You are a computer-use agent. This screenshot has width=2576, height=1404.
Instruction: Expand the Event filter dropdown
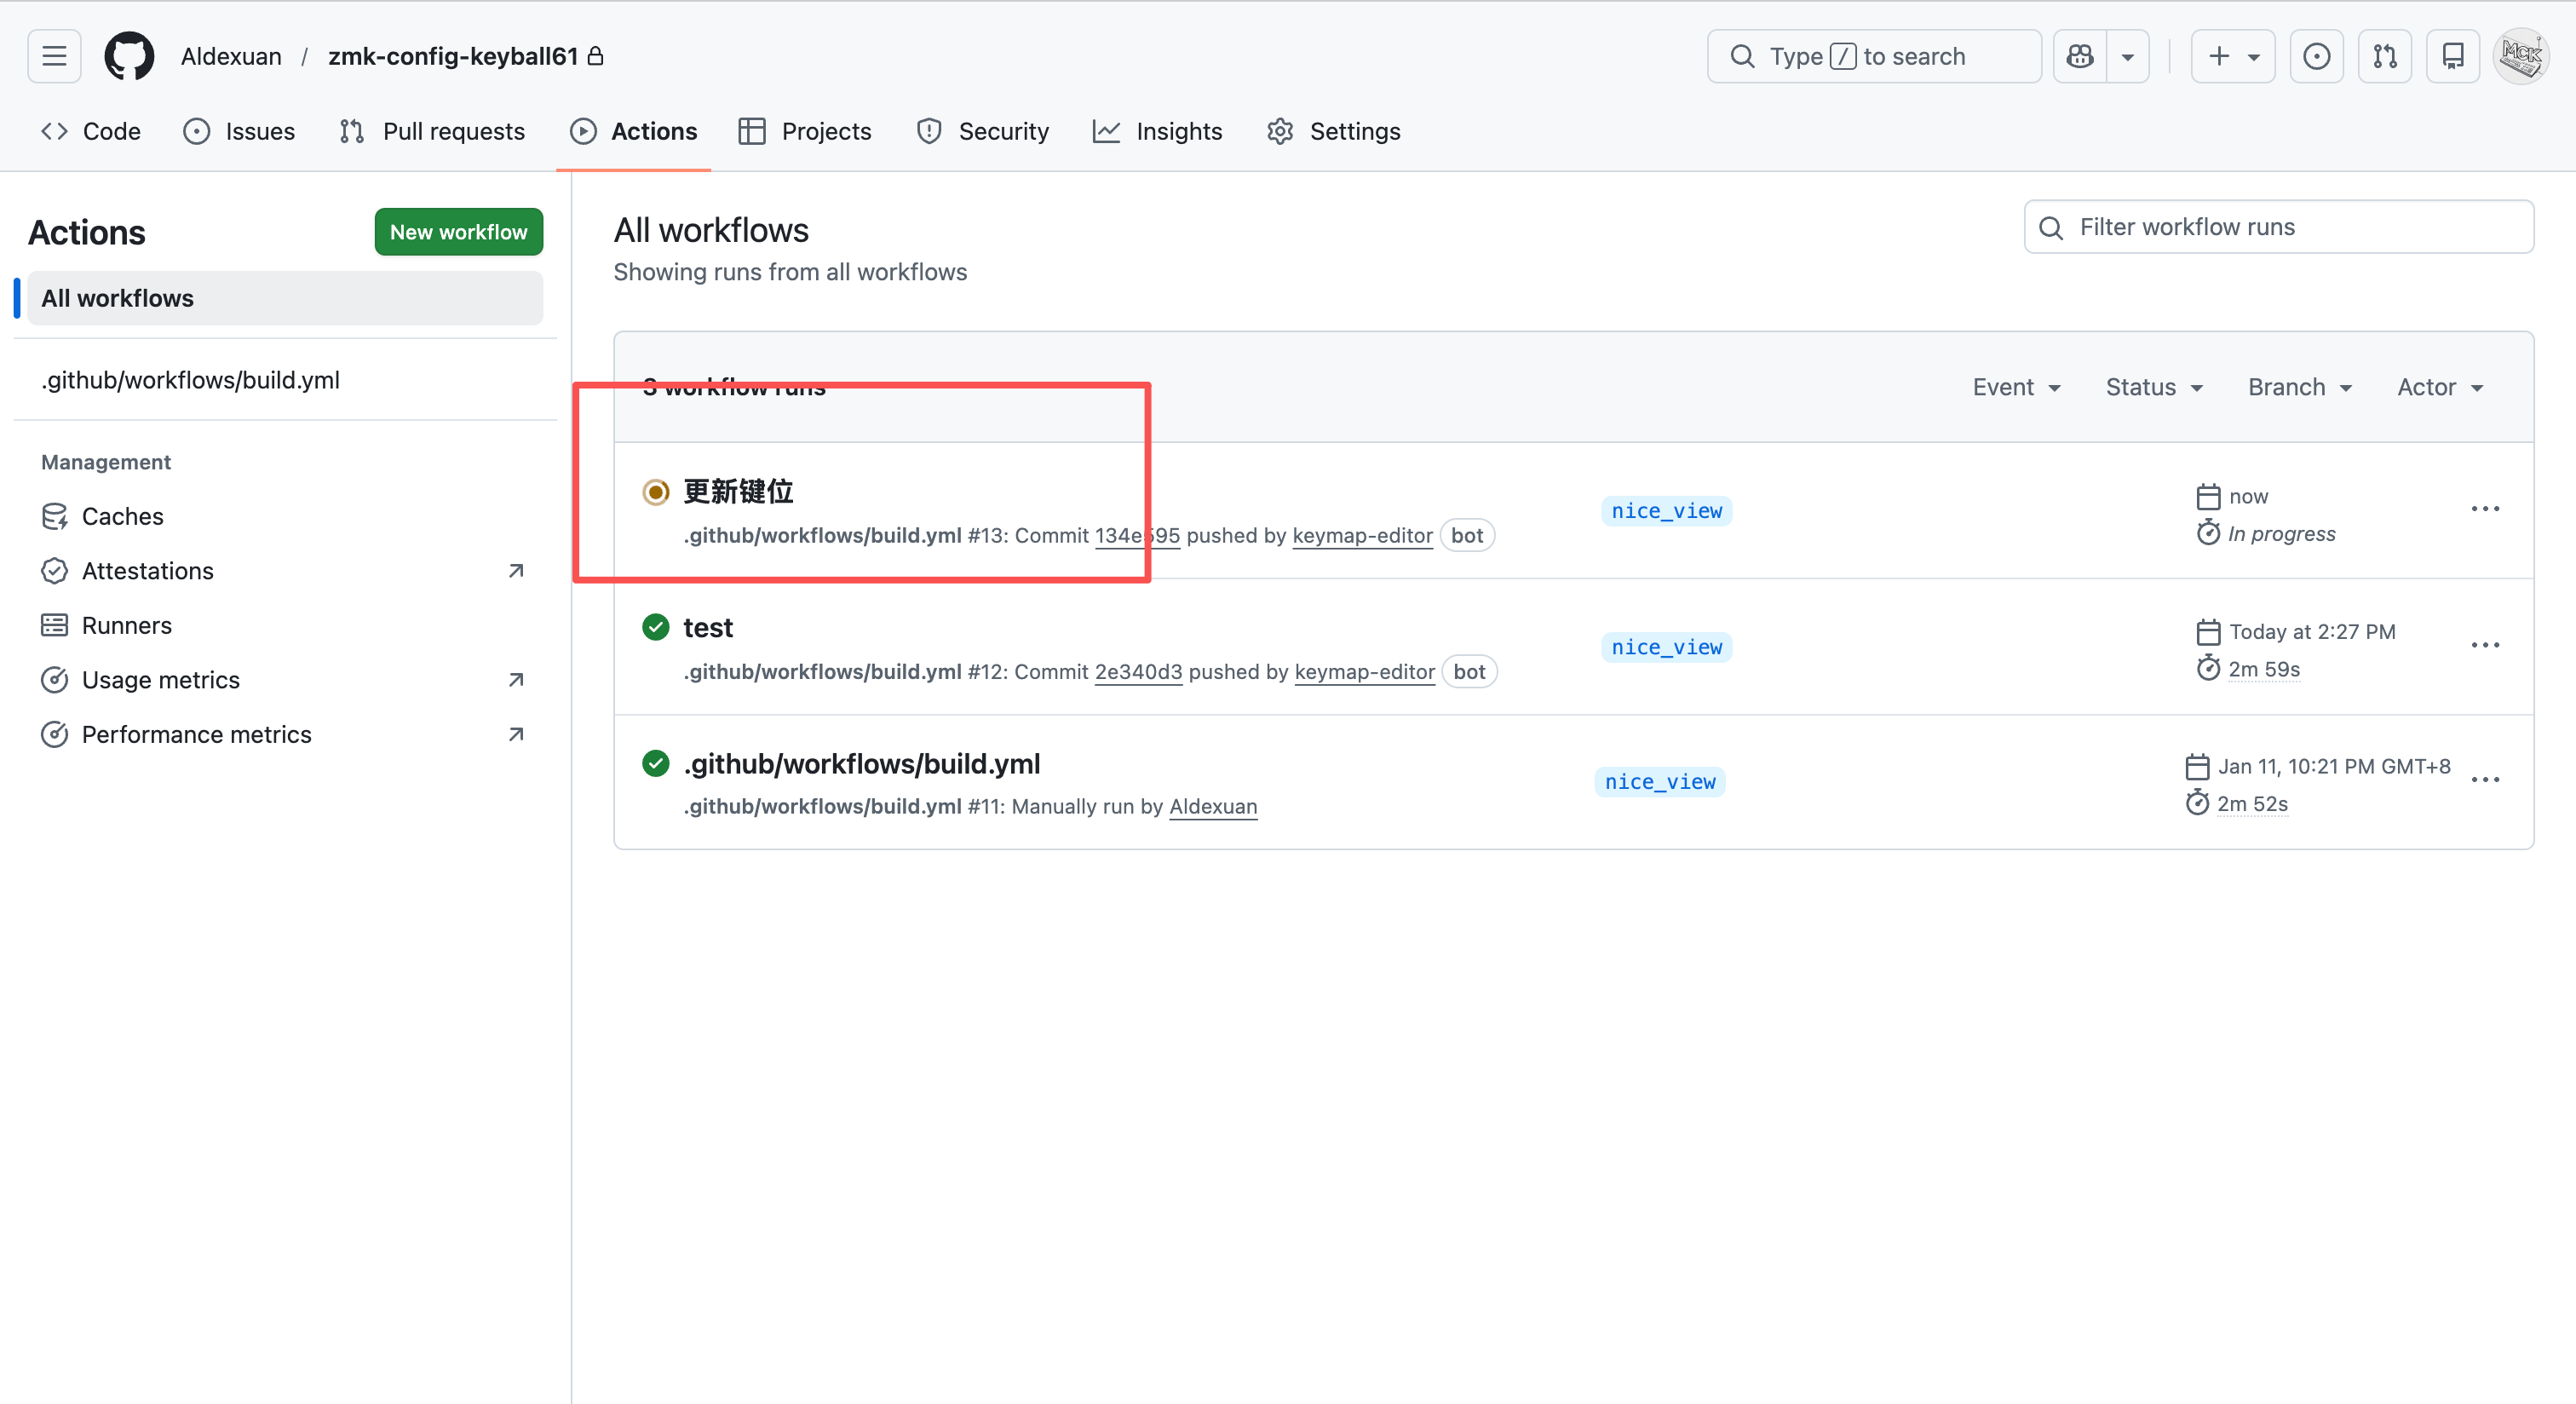(2016, 387)
